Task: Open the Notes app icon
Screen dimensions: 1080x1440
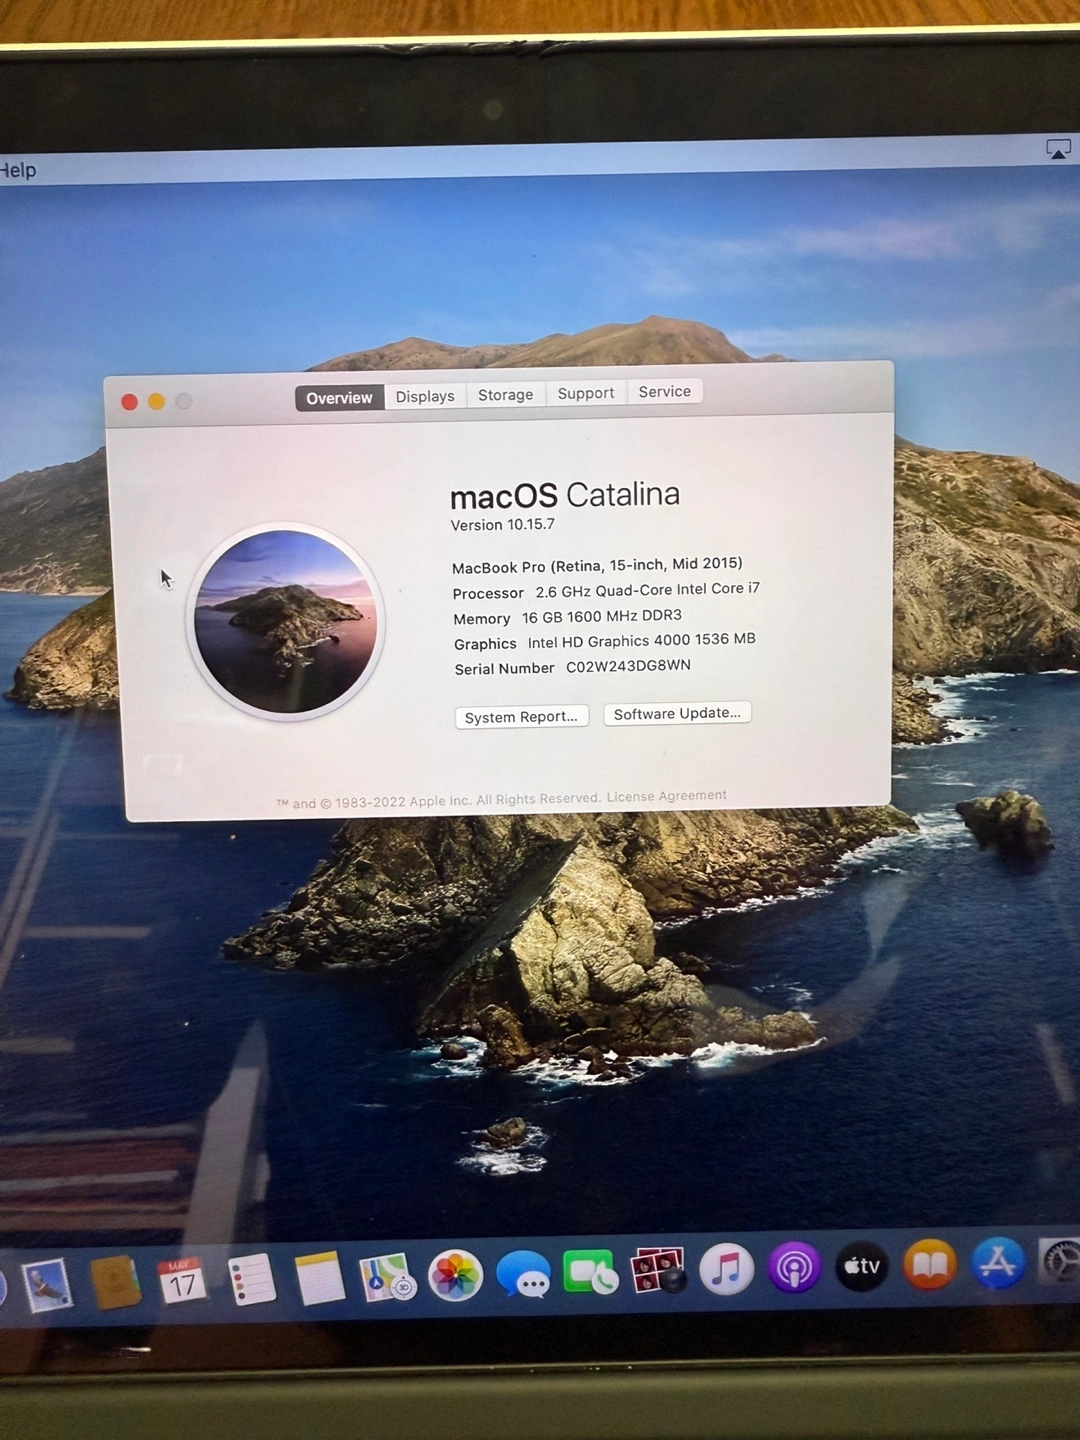Action: coord(320,1278)
